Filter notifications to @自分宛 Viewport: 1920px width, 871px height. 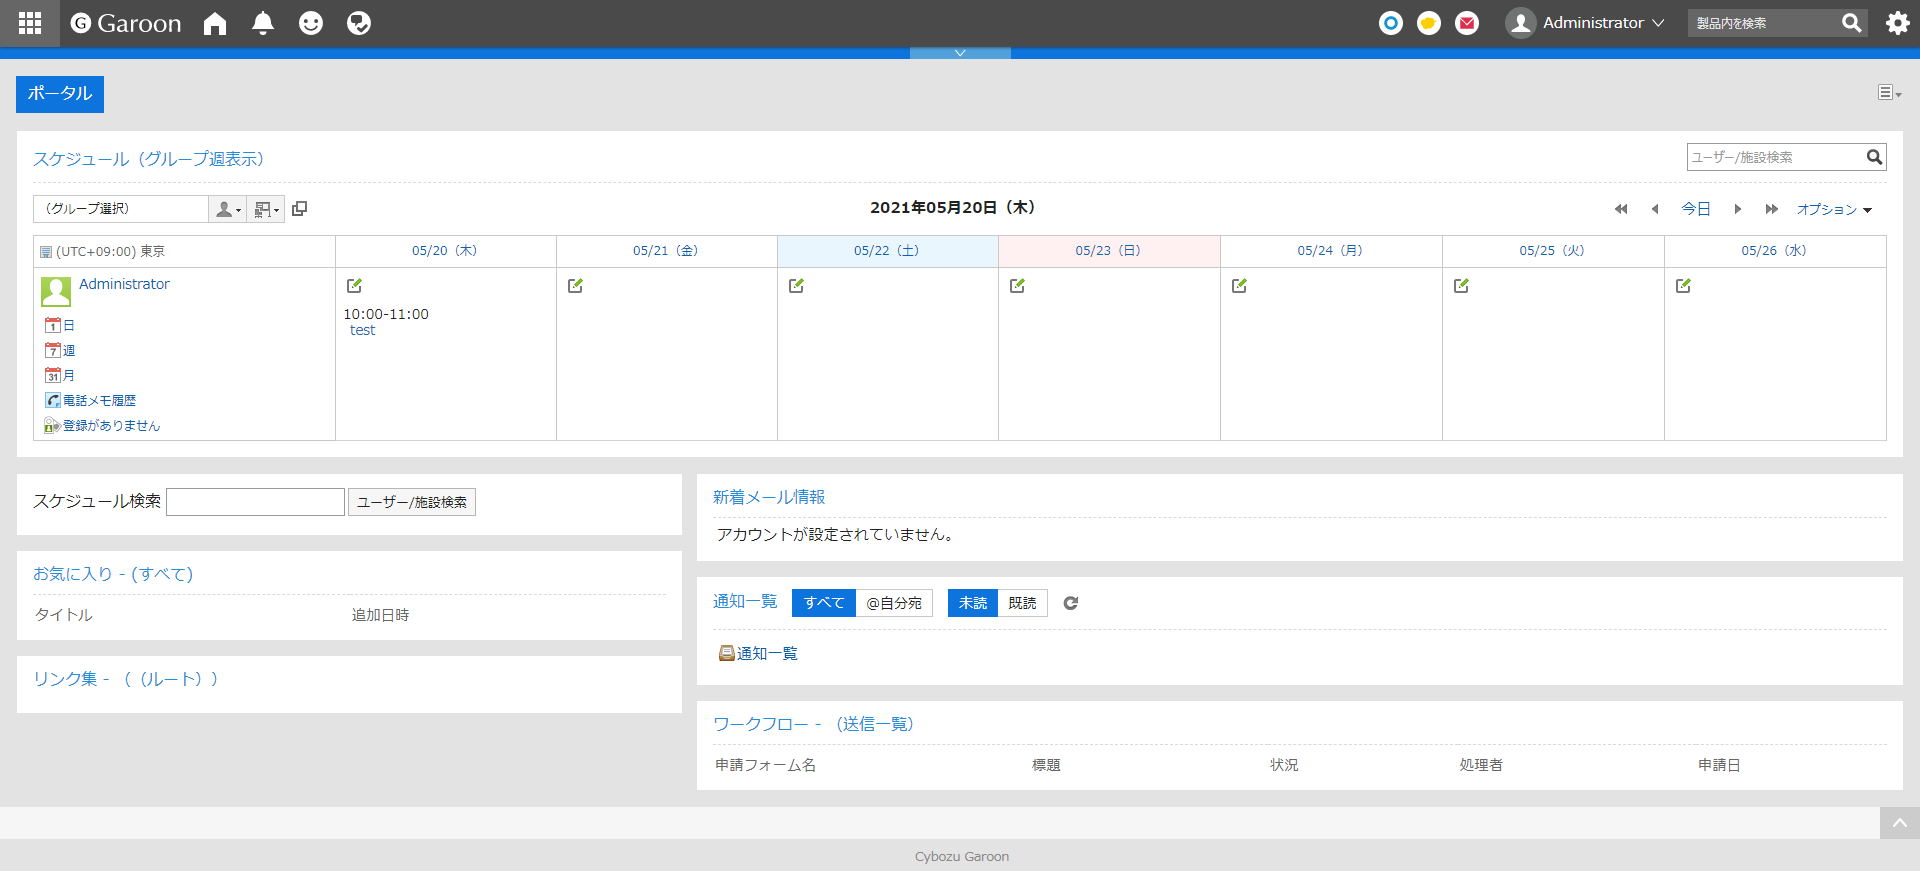pos(894,603)
